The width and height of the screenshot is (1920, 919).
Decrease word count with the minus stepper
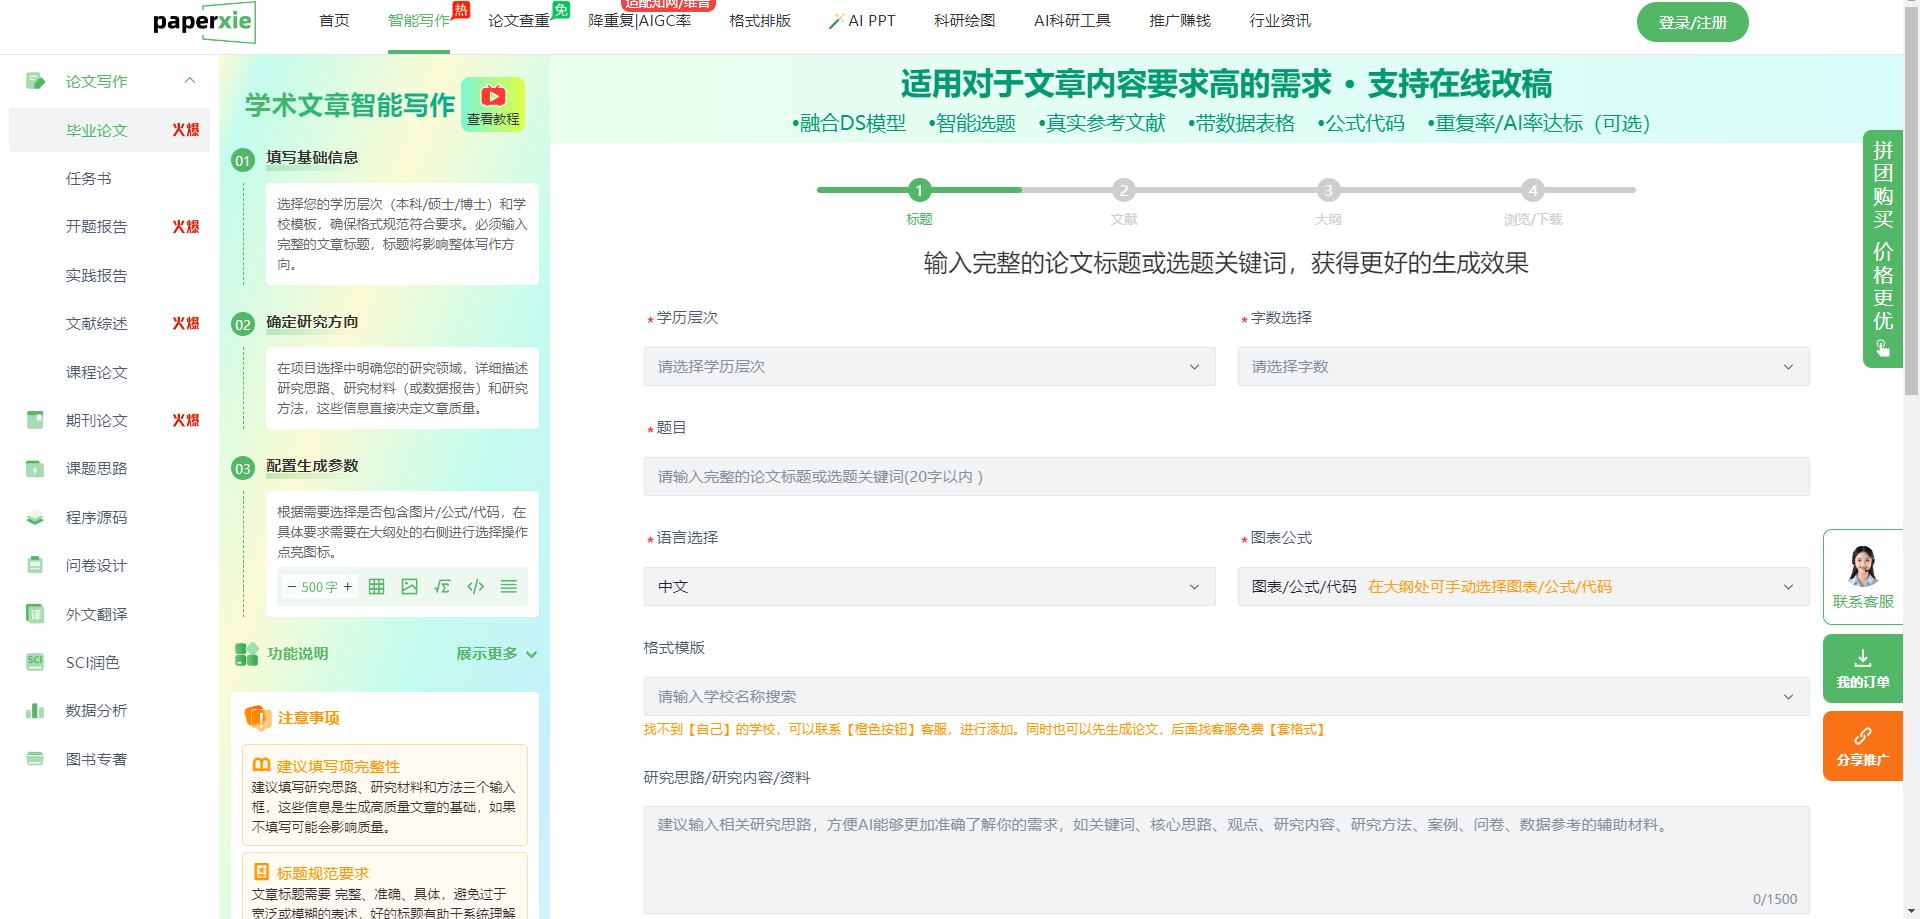(291, 587)
